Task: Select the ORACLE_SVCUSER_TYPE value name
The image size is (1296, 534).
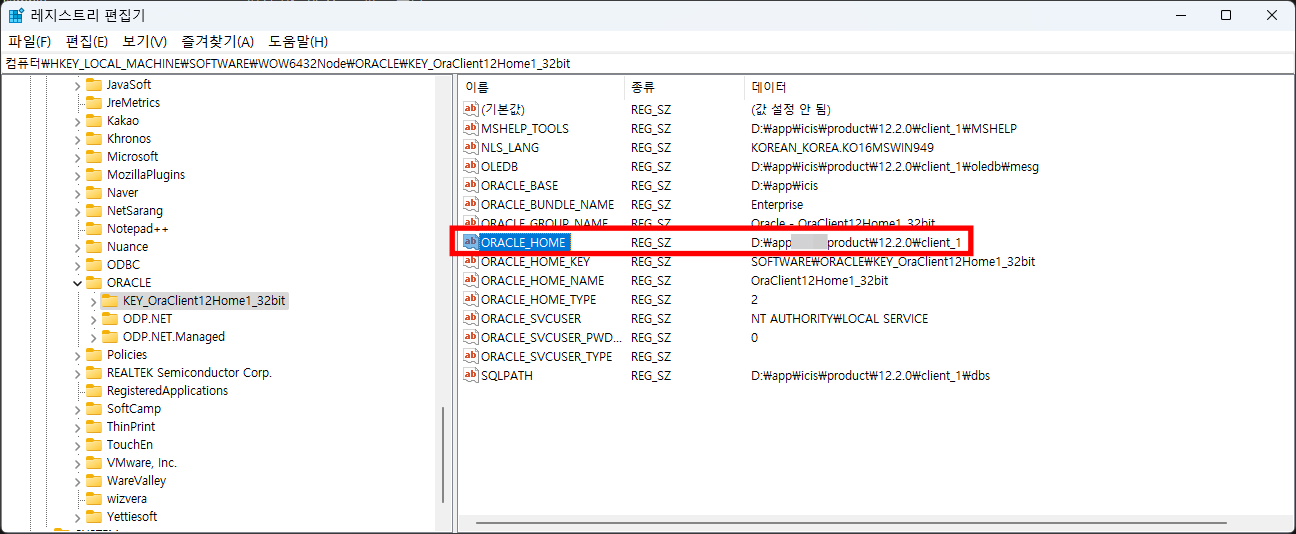Action: point(546,356)
